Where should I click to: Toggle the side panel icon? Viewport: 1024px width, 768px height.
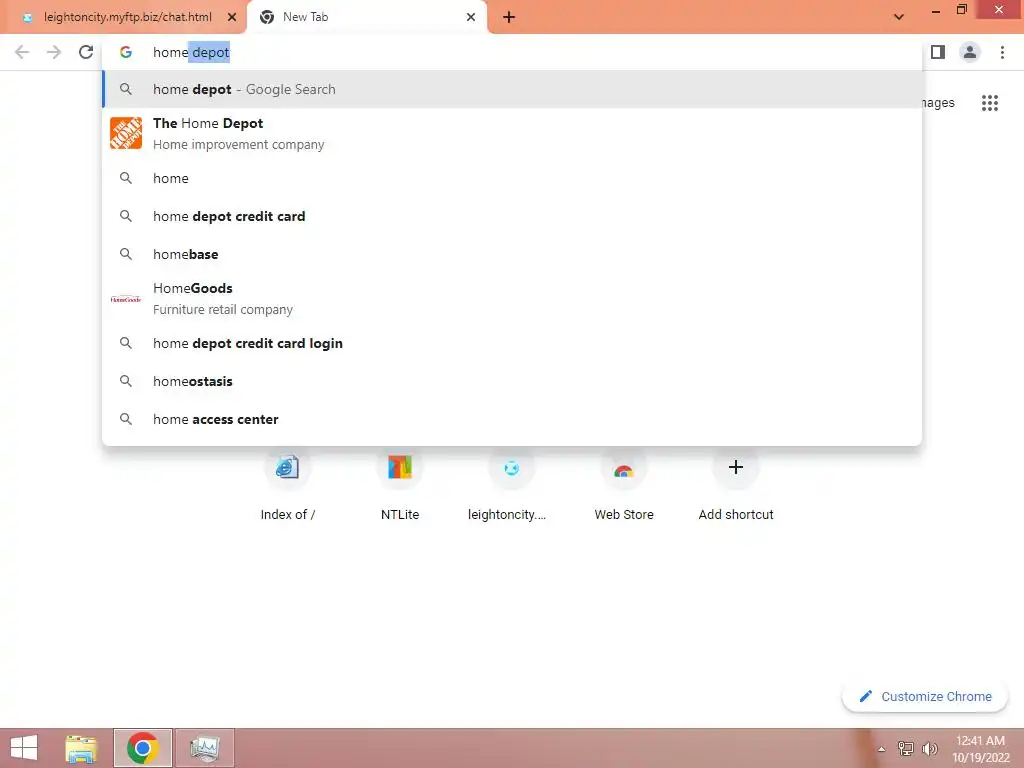[938, 52]
